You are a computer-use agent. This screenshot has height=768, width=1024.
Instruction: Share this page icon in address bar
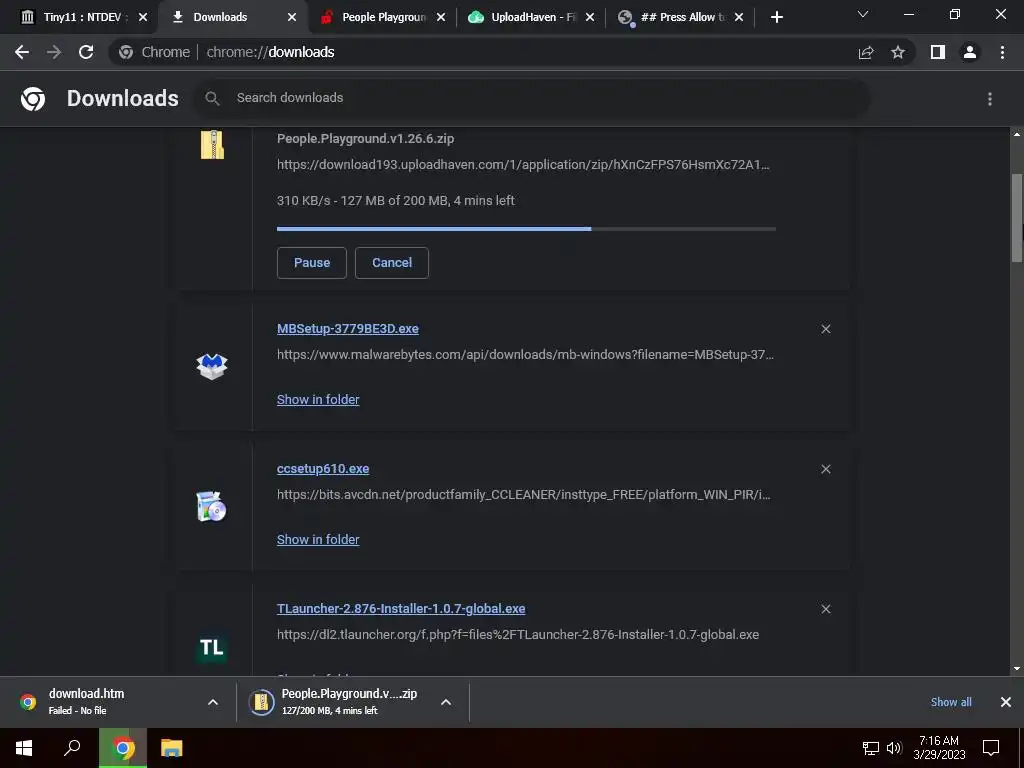click(x=866, y=52)
